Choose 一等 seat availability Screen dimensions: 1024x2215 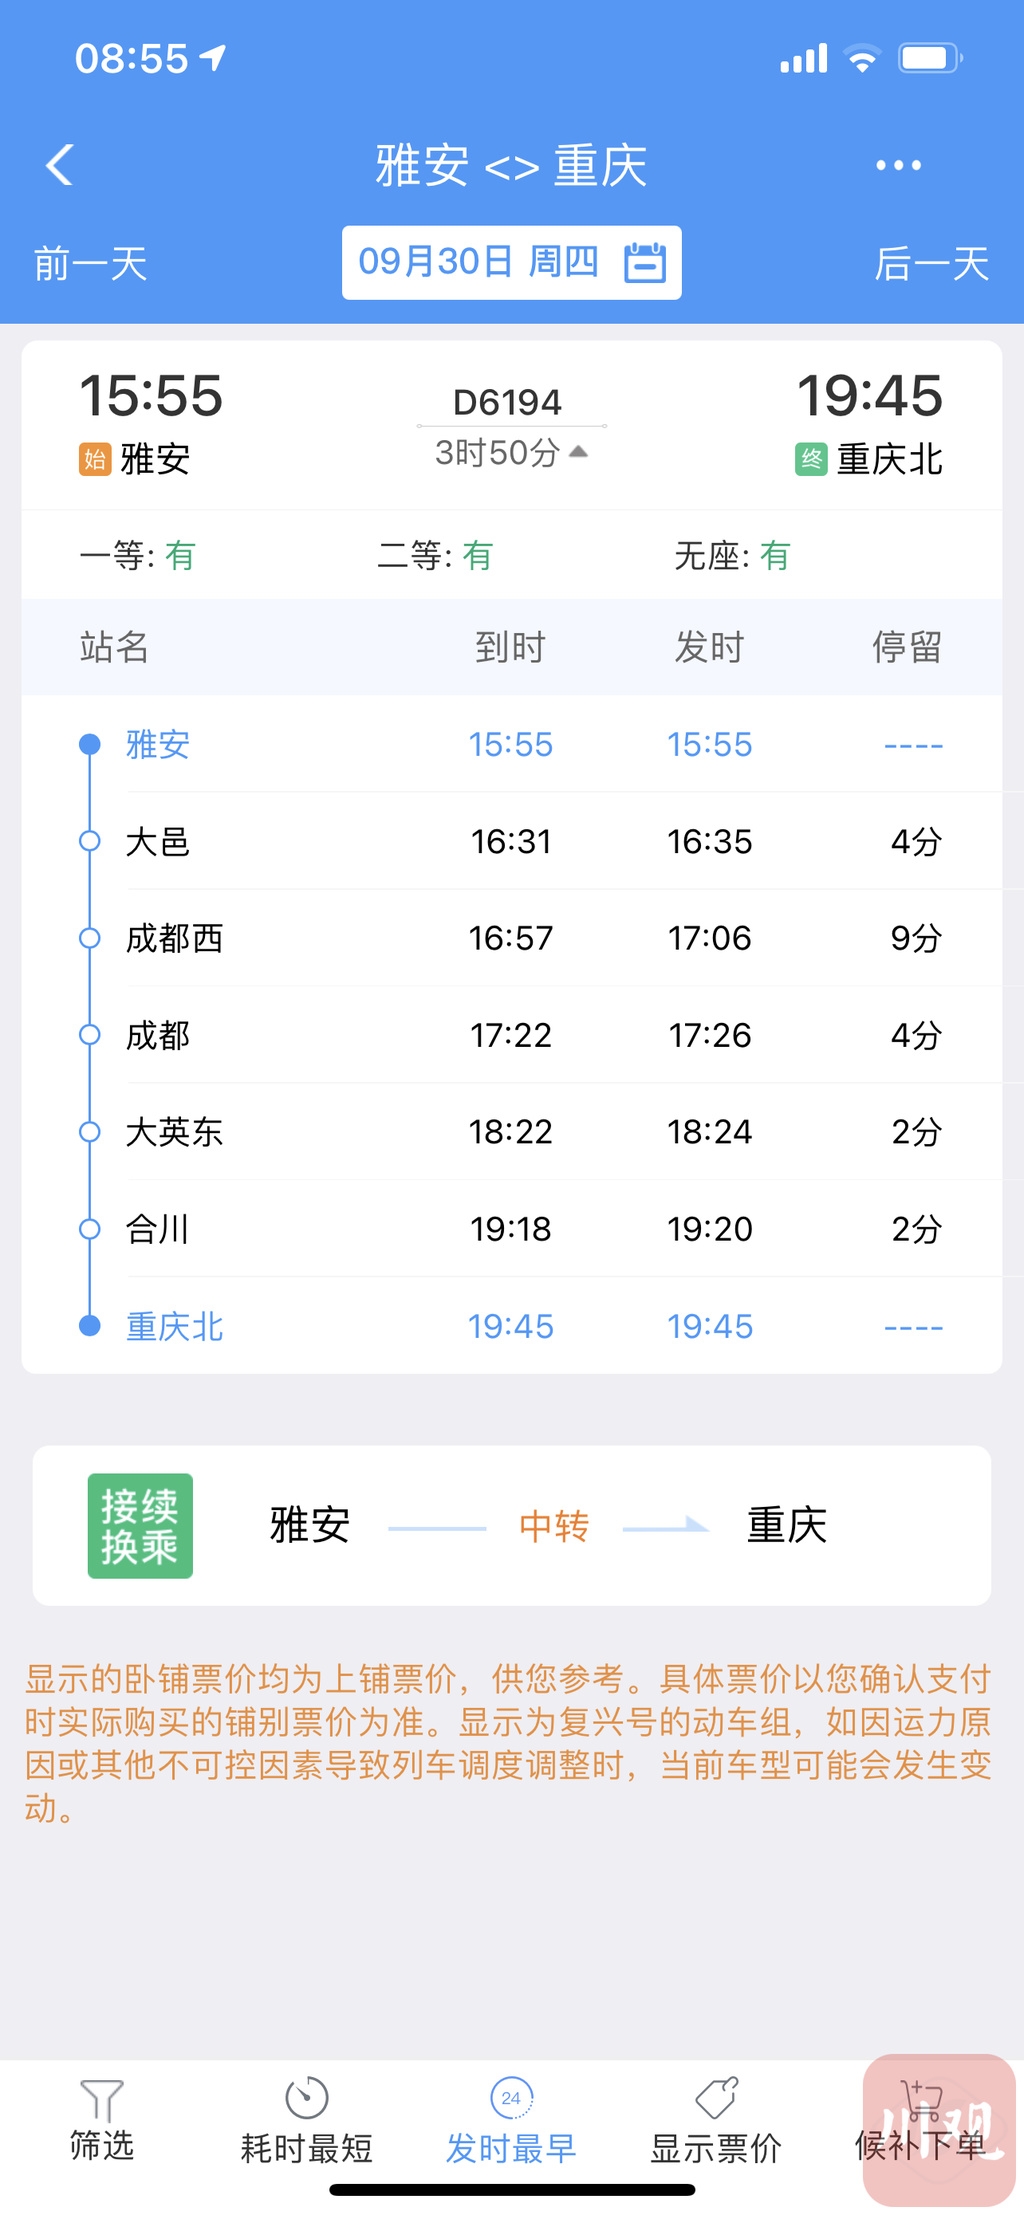click(137, 555)
